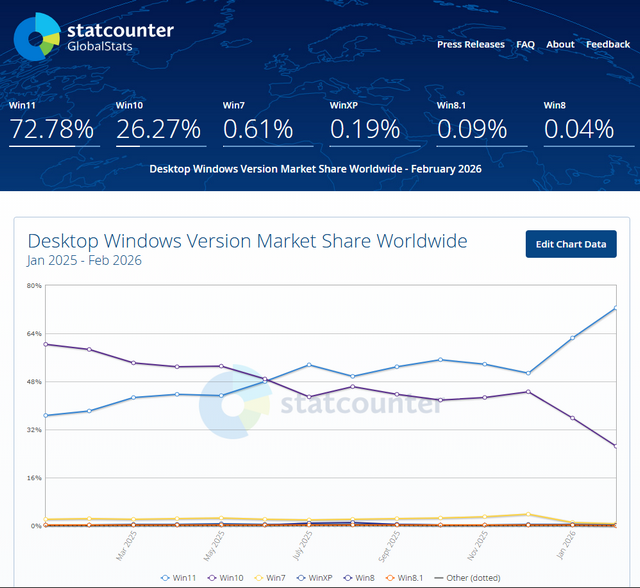Viewport: 640px width, 588px height.
Task: Open the Feedback link
Action: coord(608,44)
